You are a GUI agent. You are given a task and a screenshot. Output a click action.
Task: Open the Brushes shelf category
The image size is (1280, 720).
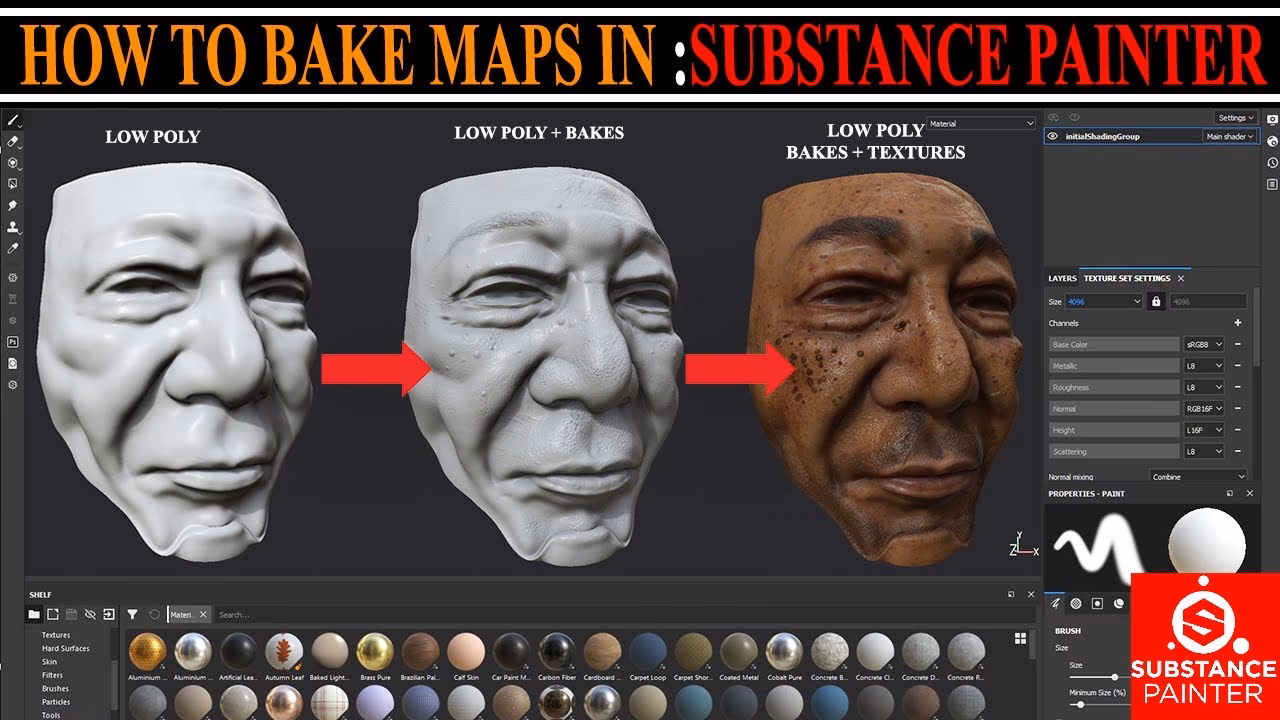(x=55, y=689)
